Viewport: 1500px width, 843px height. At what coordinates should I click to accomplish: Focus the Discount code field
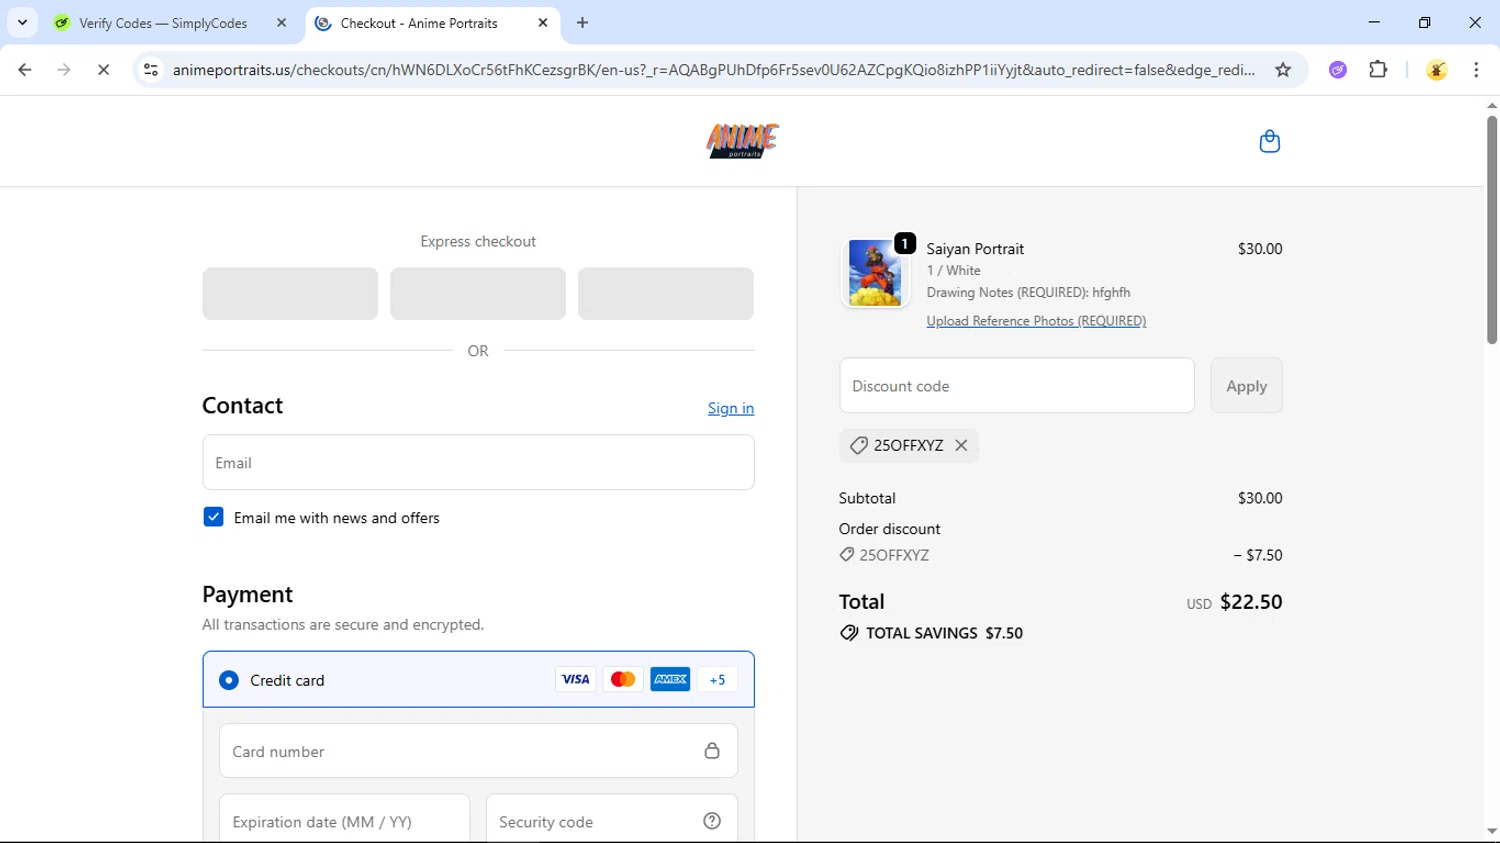(1017, 386)
